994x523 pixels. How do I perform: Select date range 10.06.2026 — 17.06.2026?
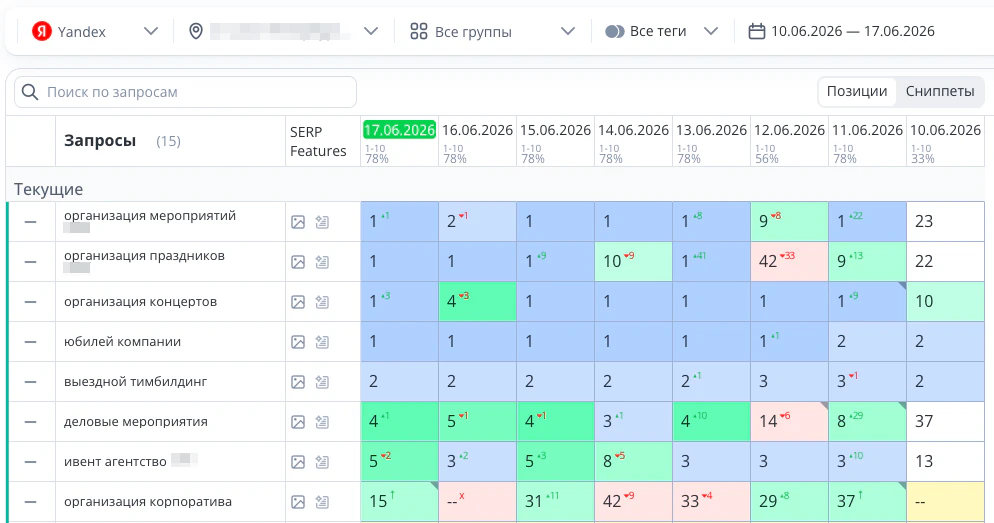853,31
